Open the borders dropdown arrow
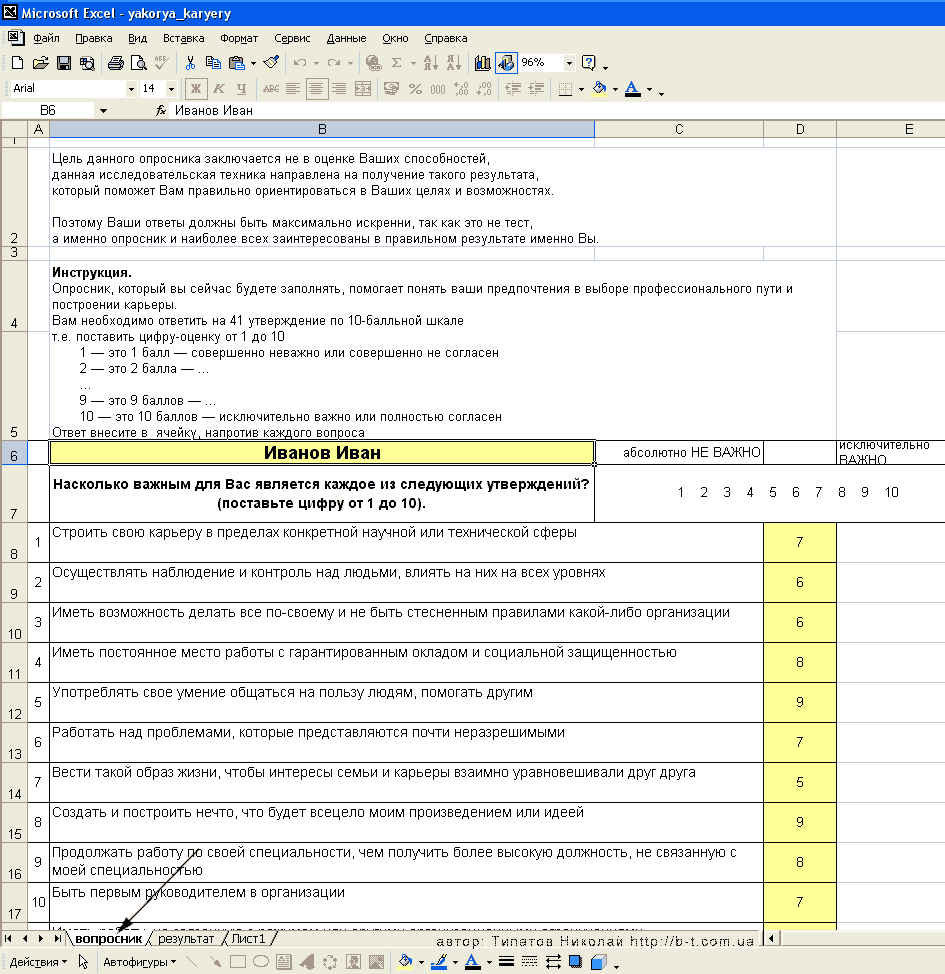This screenshot has height=974, width=945. (x=582, y=89)
